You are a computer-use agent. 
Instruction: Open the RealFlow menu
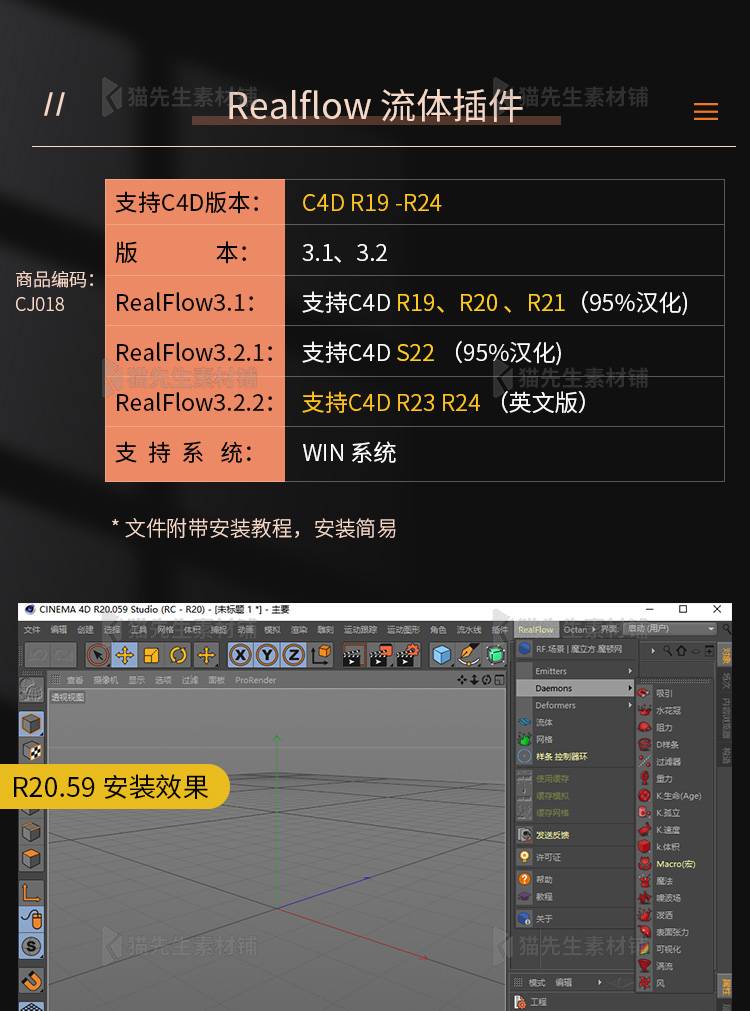[535, 629]
